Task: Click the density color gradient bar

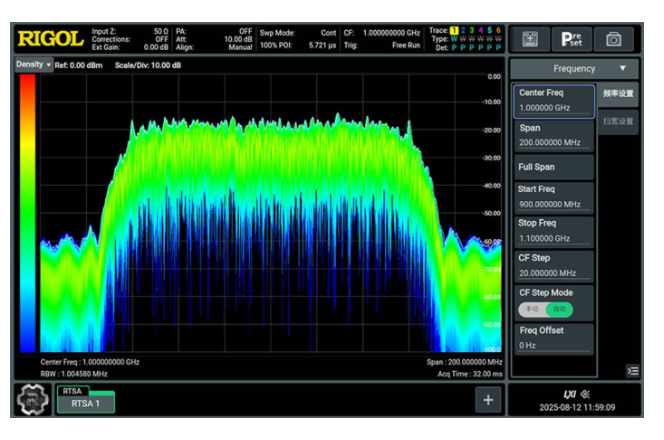Action: [x=28, y=213]
